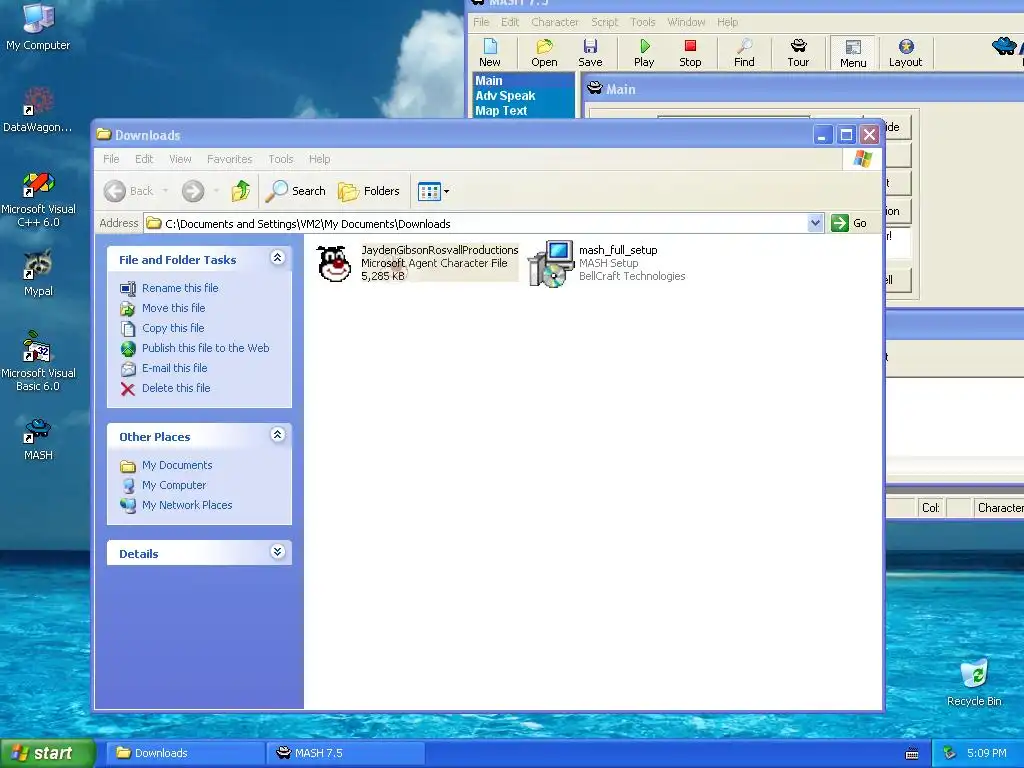
Task: Select the Recycle Bin desktop icon
Action: pos(974,683)
